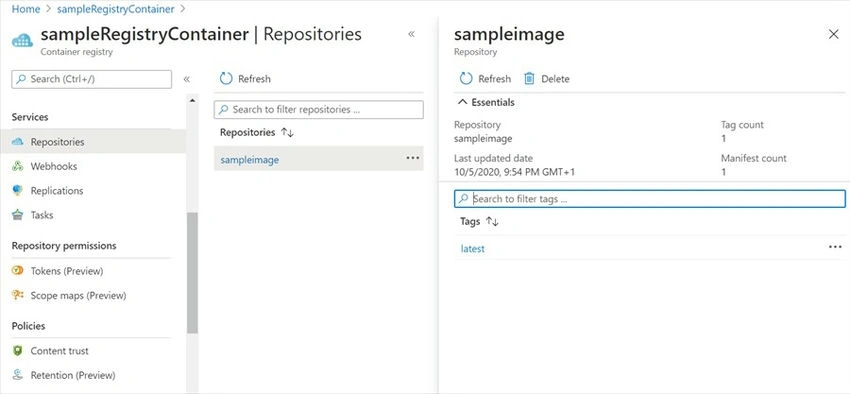Open the ellipsis menu for latest tag
This screenshot has width=850, height=394.
pos(835,247)
